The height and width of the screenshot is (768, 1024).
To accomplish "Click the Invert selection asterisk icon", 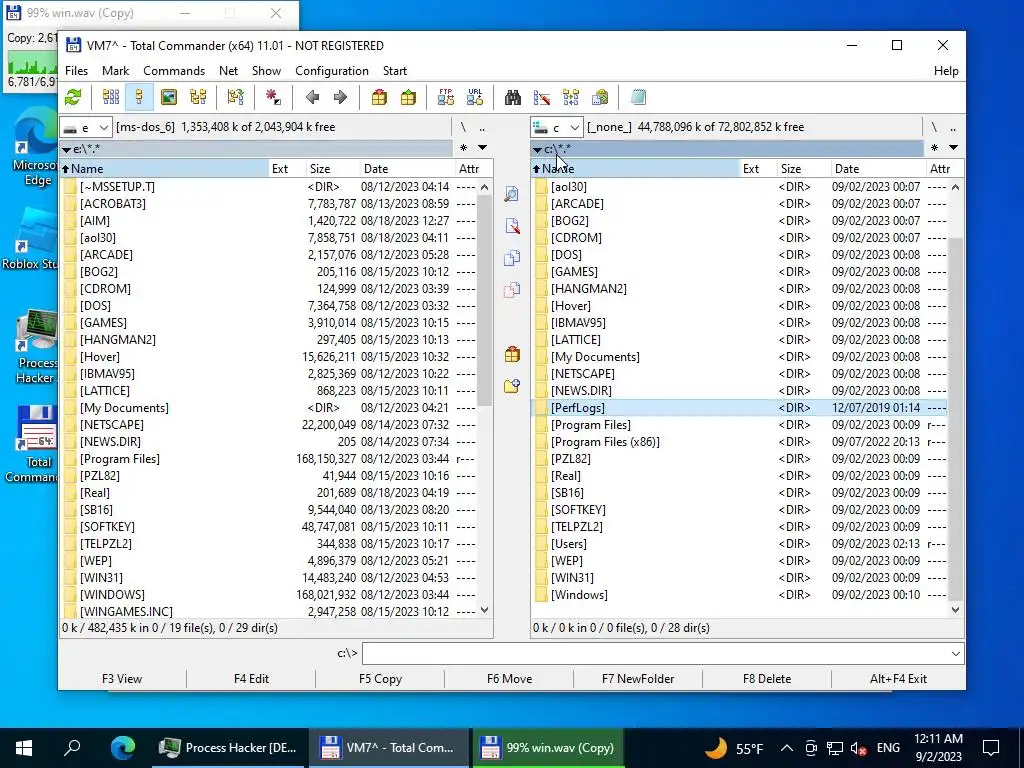I will (x=273, y=97).
